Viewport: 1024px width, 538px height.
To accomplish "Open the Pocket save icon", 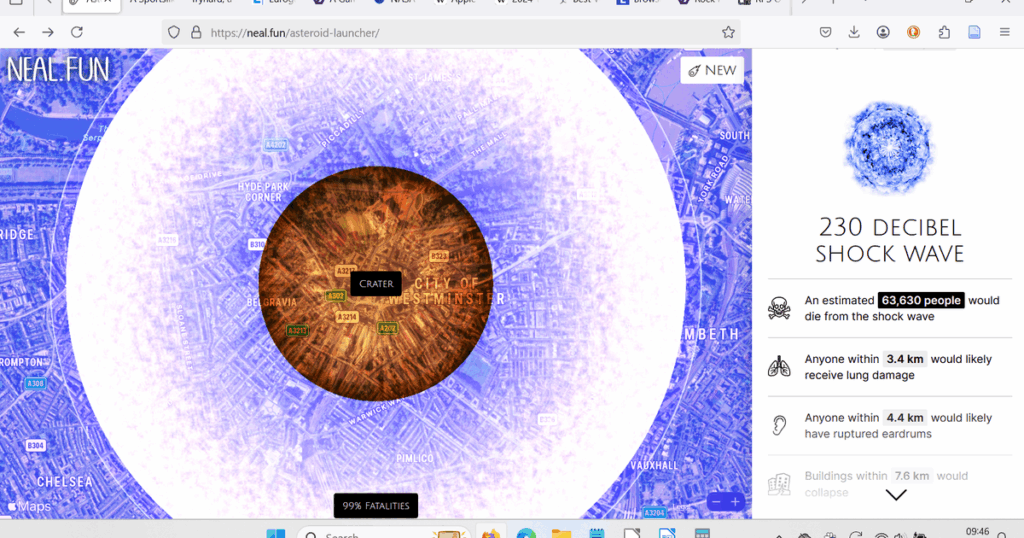I will coord(825,32).
